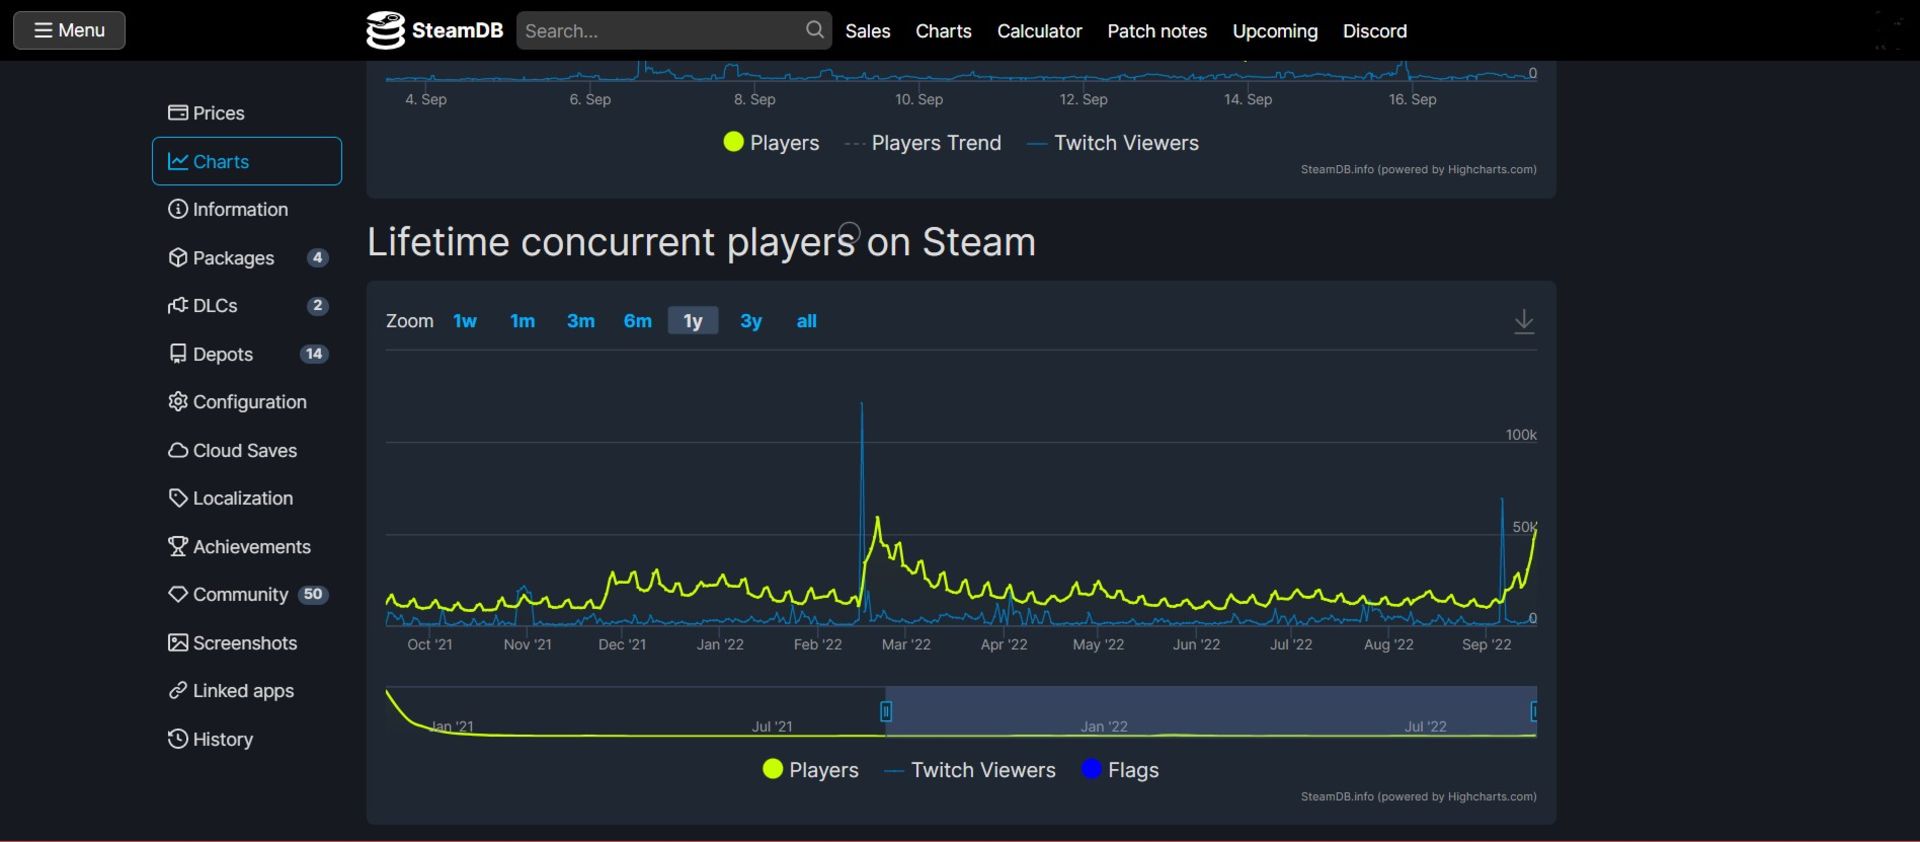
Task: Go to Patch notes page
Action: [x=1157, y=31]
